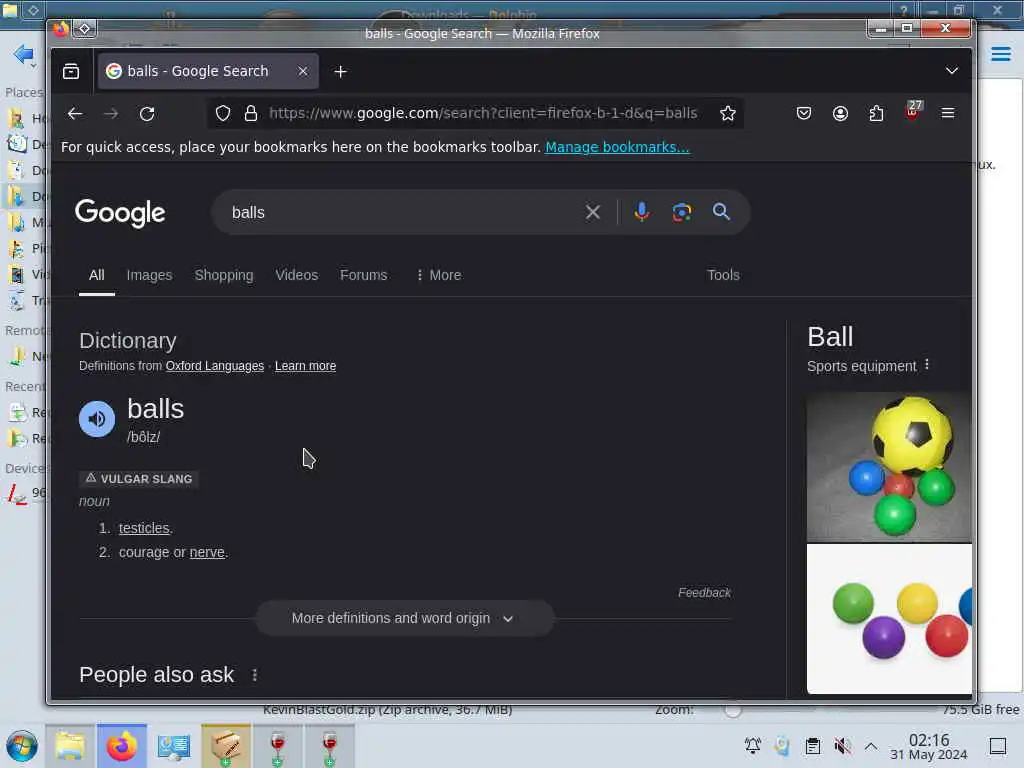Open the colorful balls image thumbnail
This screenshot has width=1024, height=768.
[x=889, y=618]
